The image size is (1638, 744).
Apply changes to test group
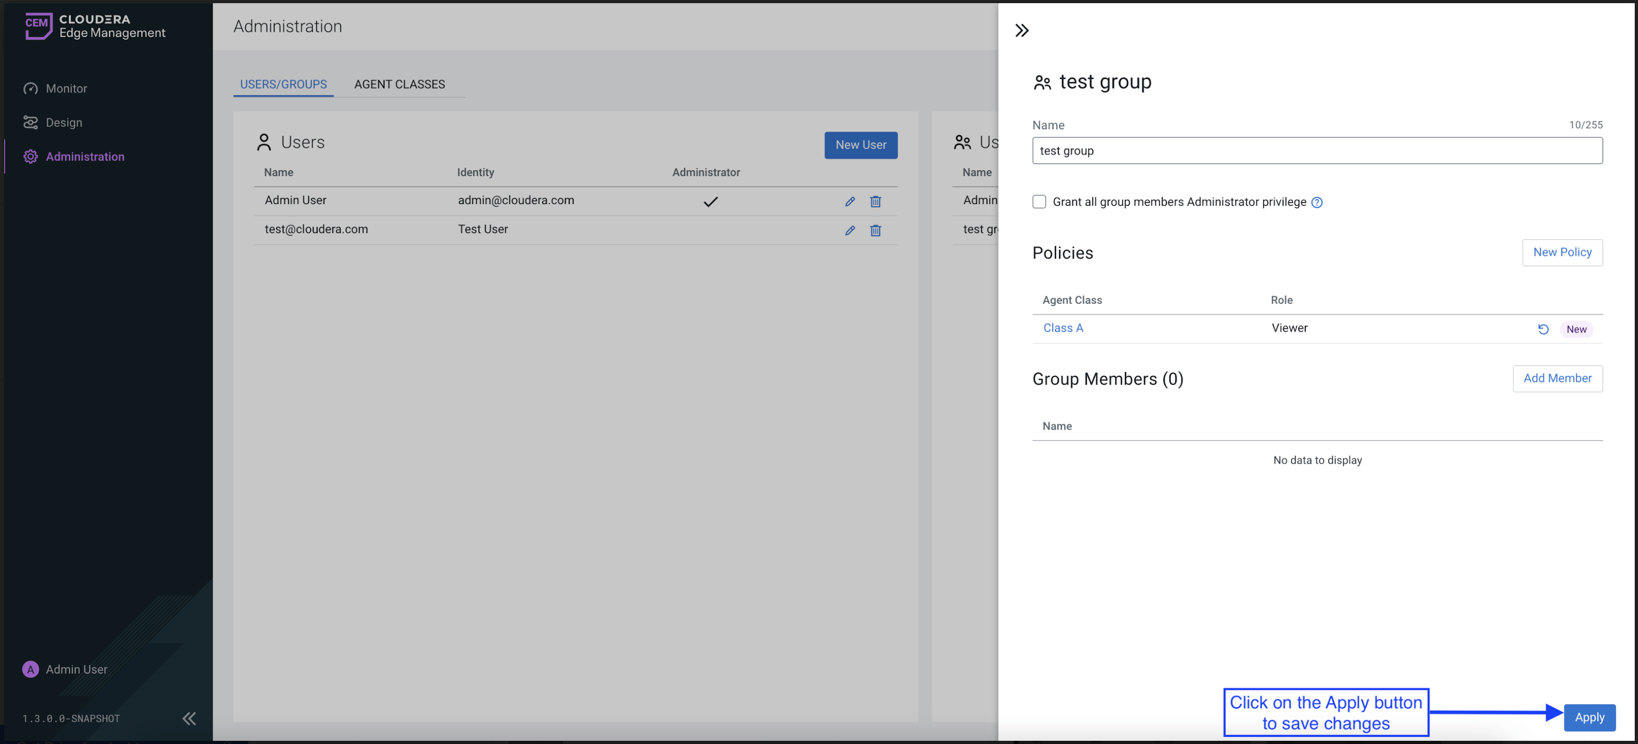click(x=1589, y=717)
